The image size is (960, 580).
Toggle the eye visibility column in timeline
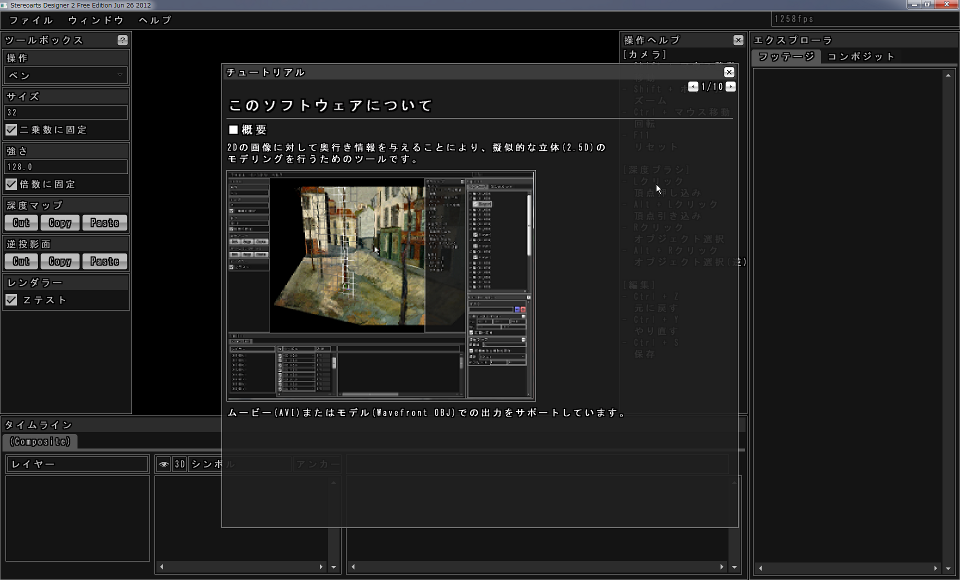[163, 464]
